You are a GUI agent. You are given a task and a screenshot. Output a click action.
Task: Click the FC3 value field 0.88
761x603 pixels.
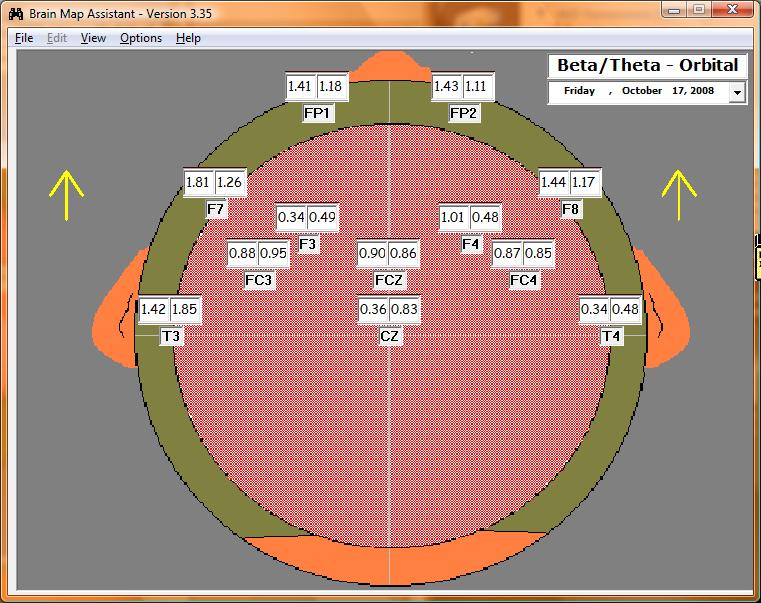pos(243,253)
